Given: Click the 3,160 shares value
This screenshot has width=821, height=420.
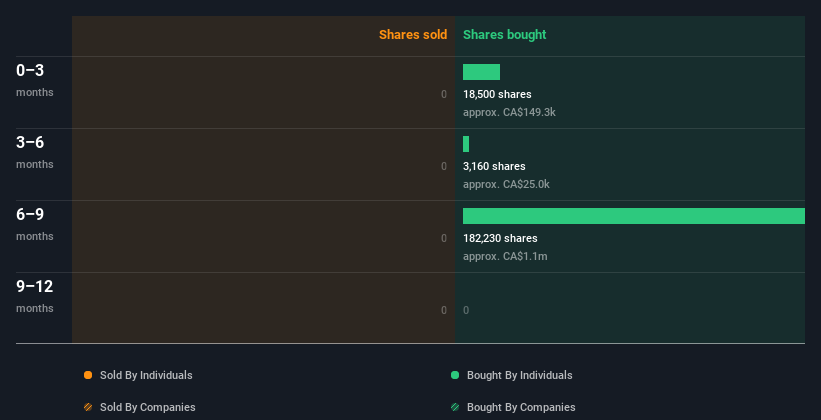Looking at the screenshot, I should [x=494, y=166].
